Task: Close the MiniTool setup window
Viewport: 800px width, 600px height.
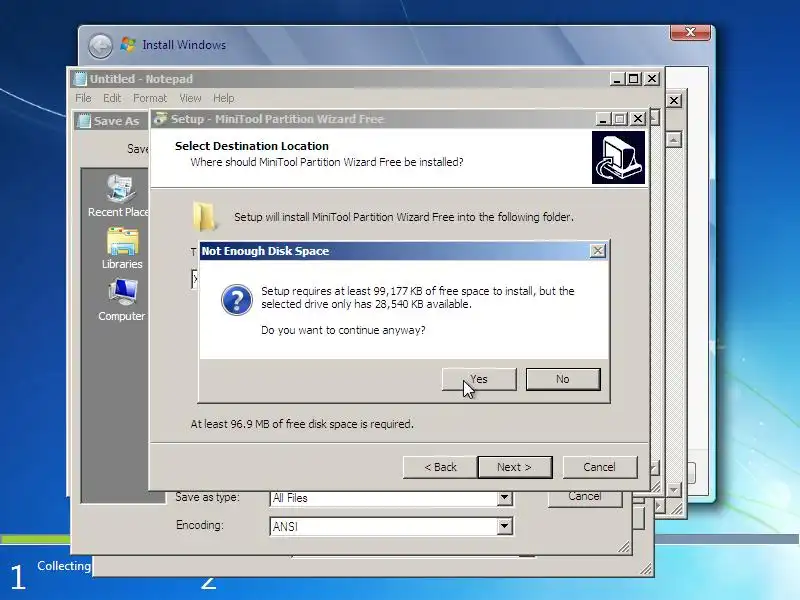Action: [x=638, y=119]
